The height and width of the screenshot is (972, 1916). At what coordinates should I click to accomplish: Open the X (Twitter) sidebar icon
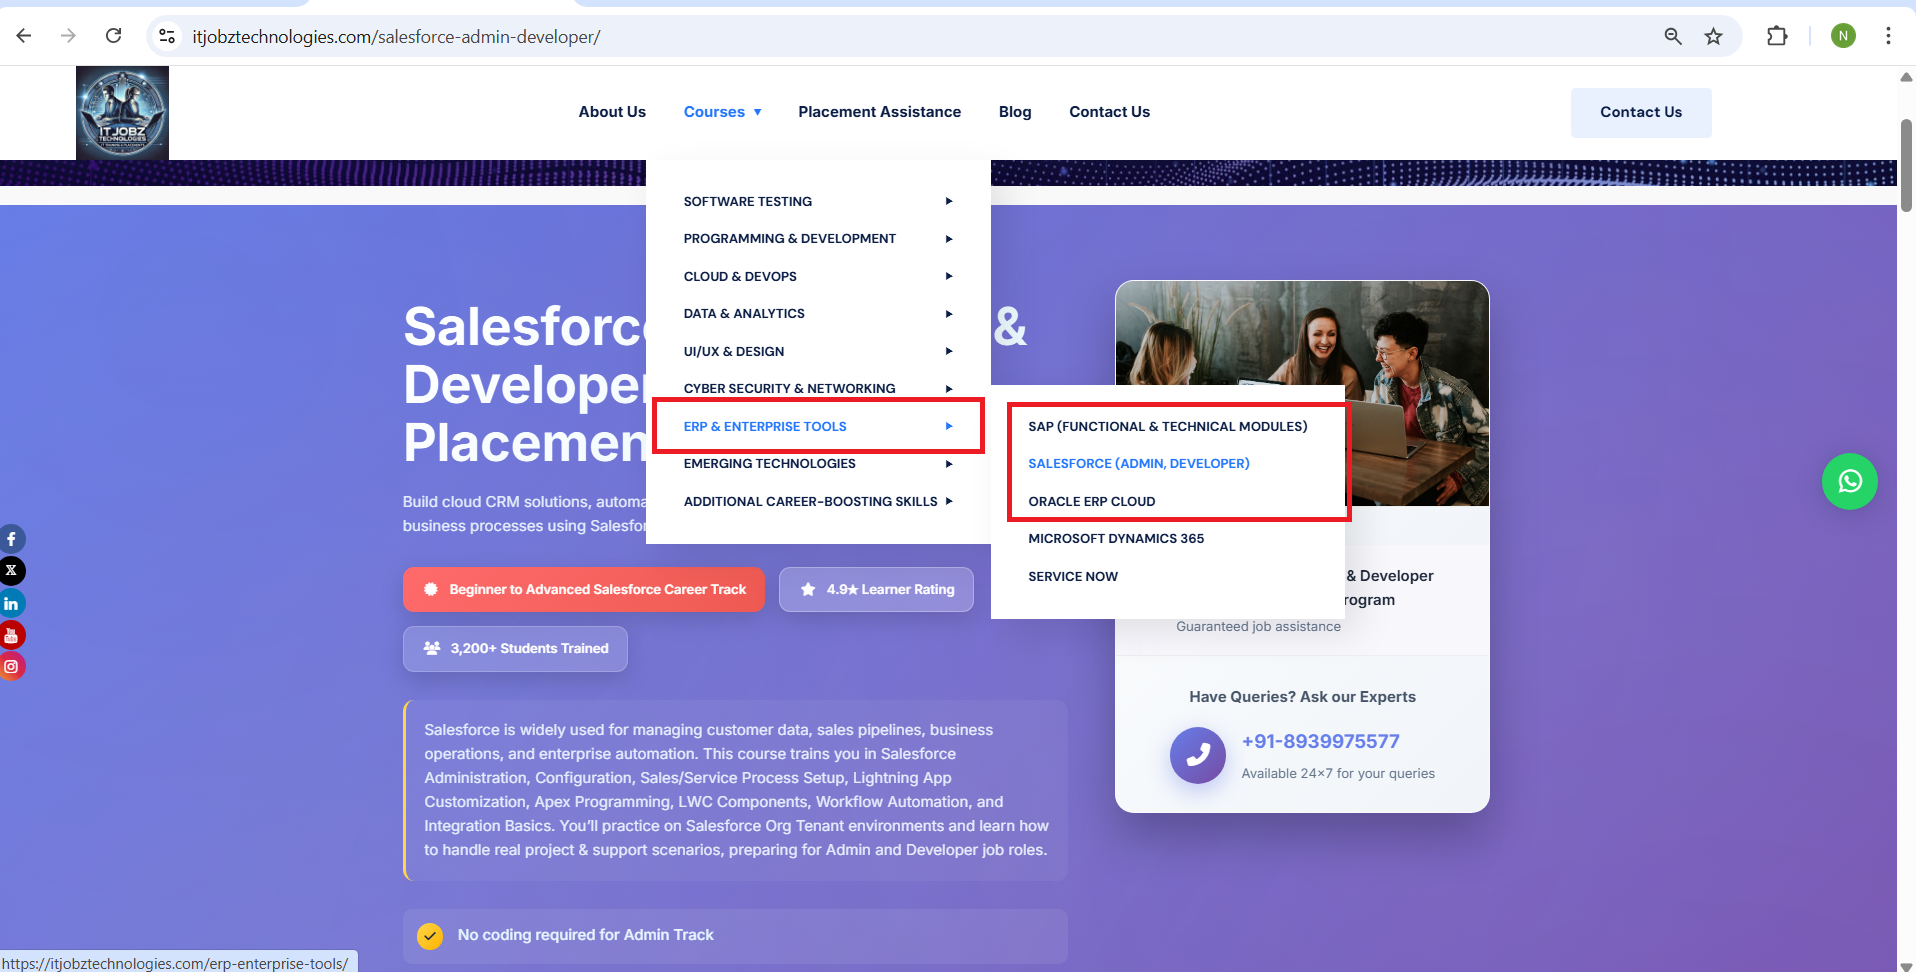12,571
